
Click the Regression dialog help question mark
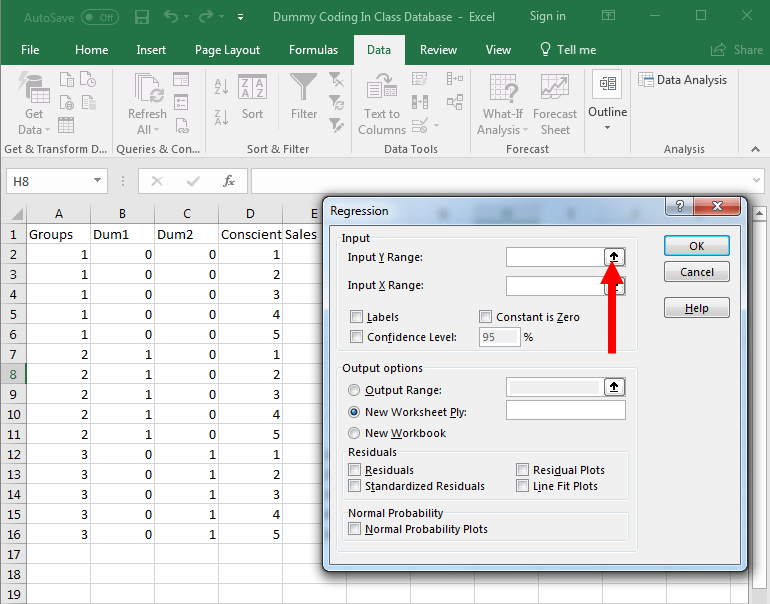click(680, 206)
